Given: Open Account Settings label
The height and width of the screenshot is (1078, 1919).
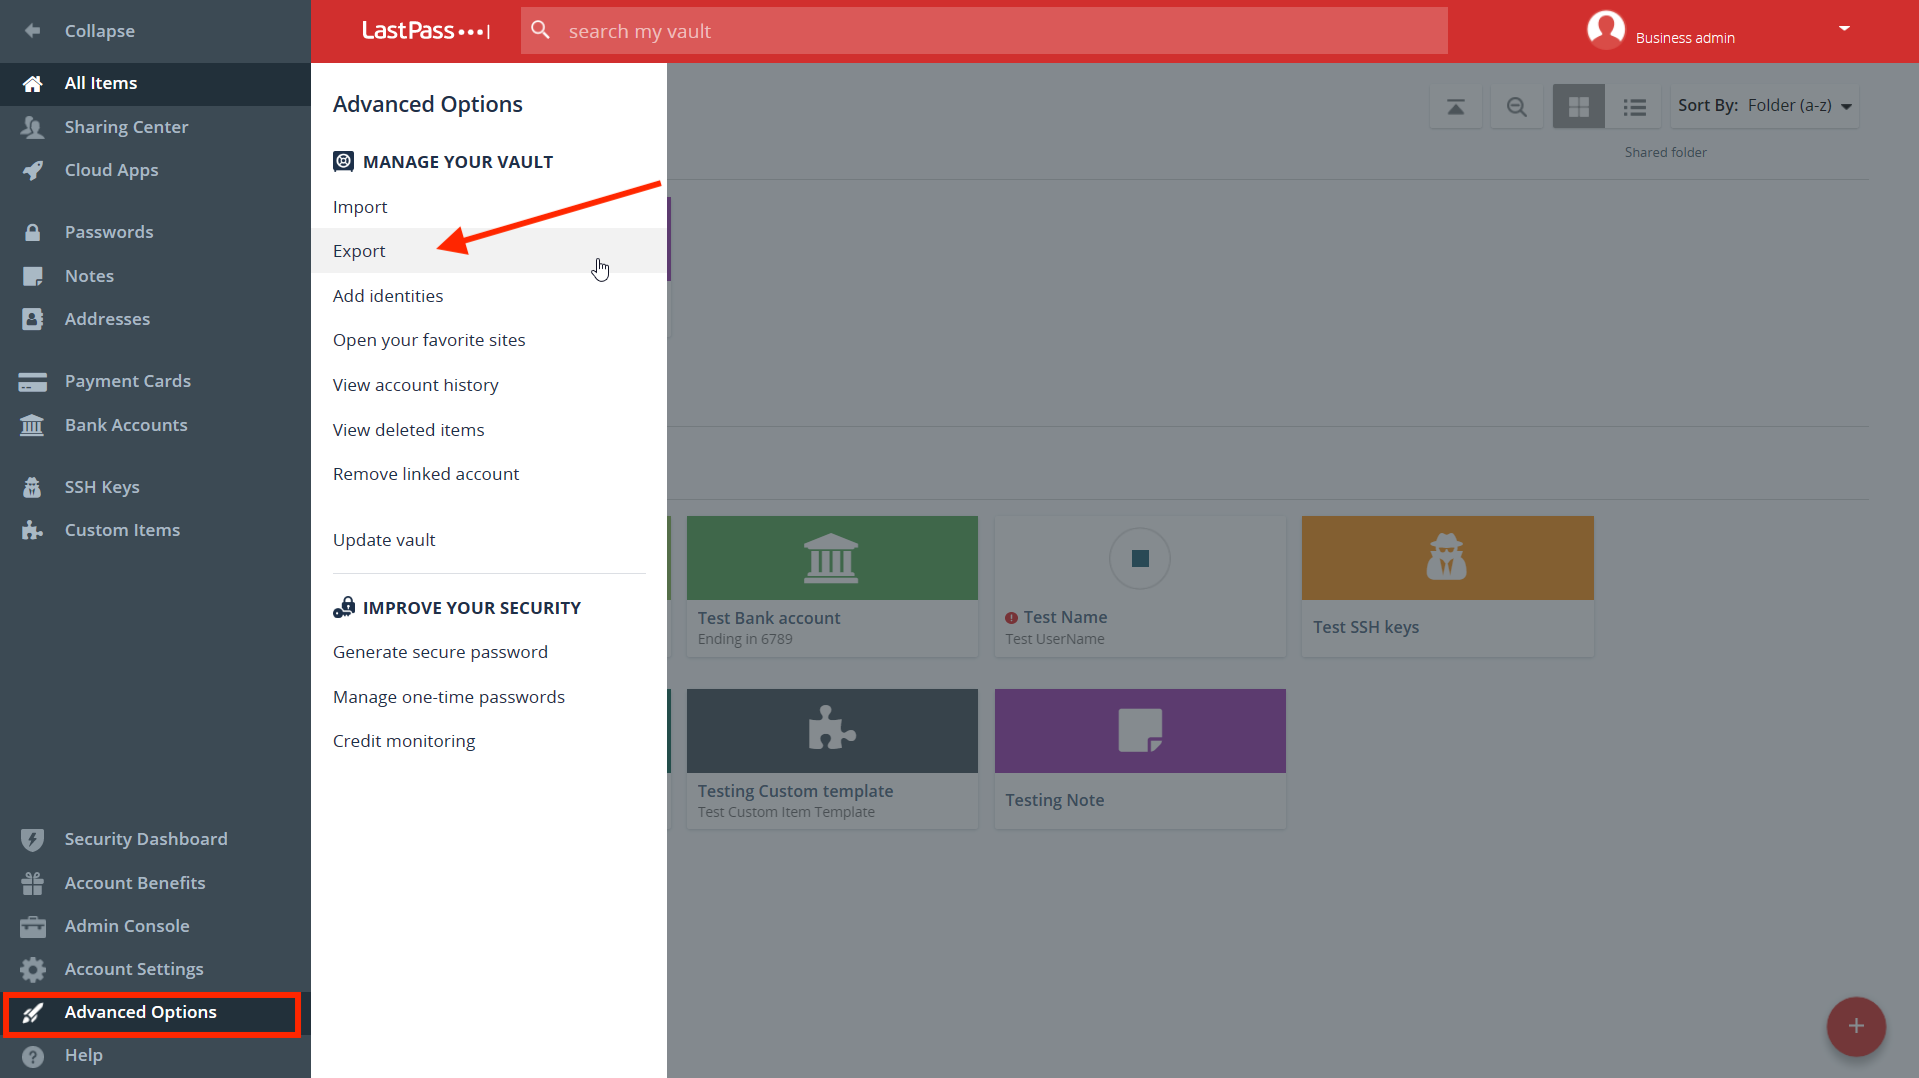Looking at the screenshot, I should tap(134, 969).
